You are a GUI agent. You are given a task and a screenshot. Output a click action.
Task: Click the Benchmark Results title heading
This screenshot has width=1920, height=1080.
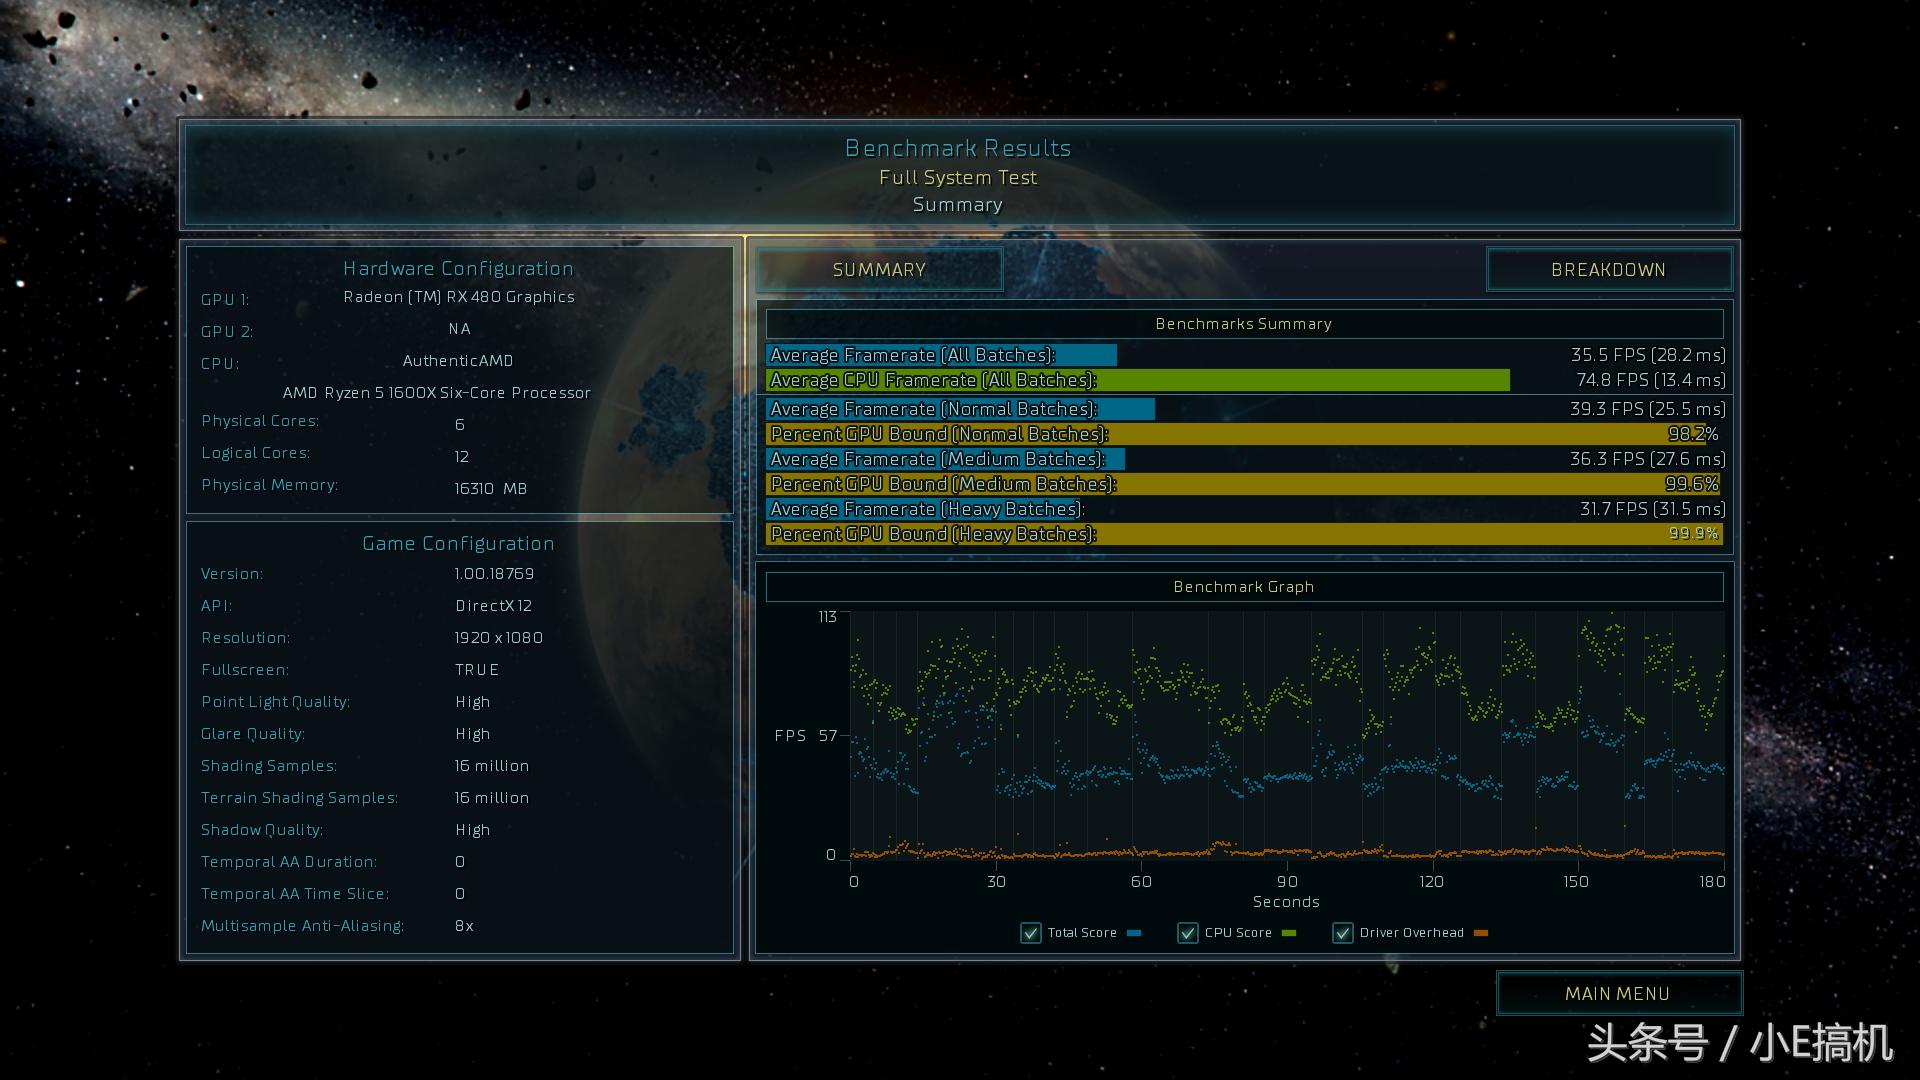tap(957, 148)
